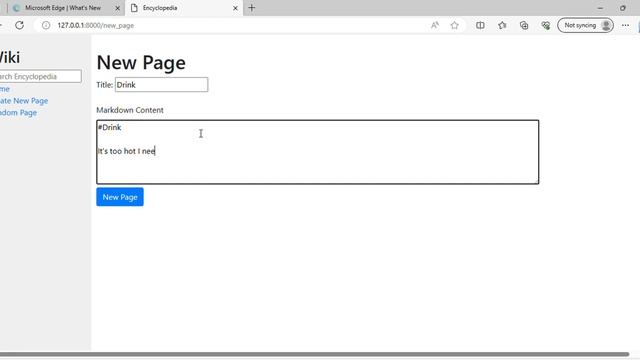This screenshot has width=640, height=360.
Task: Click the address bar URL
Action: pos(96,25)
